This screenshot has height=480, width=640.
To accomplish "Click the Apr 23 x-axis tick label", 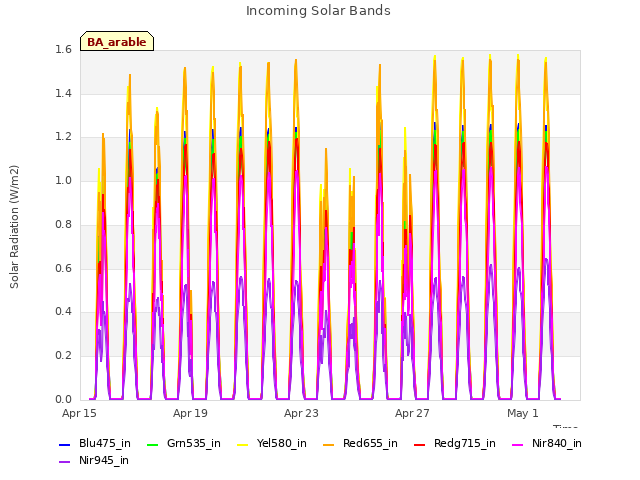I will click(x=301, y=413).
